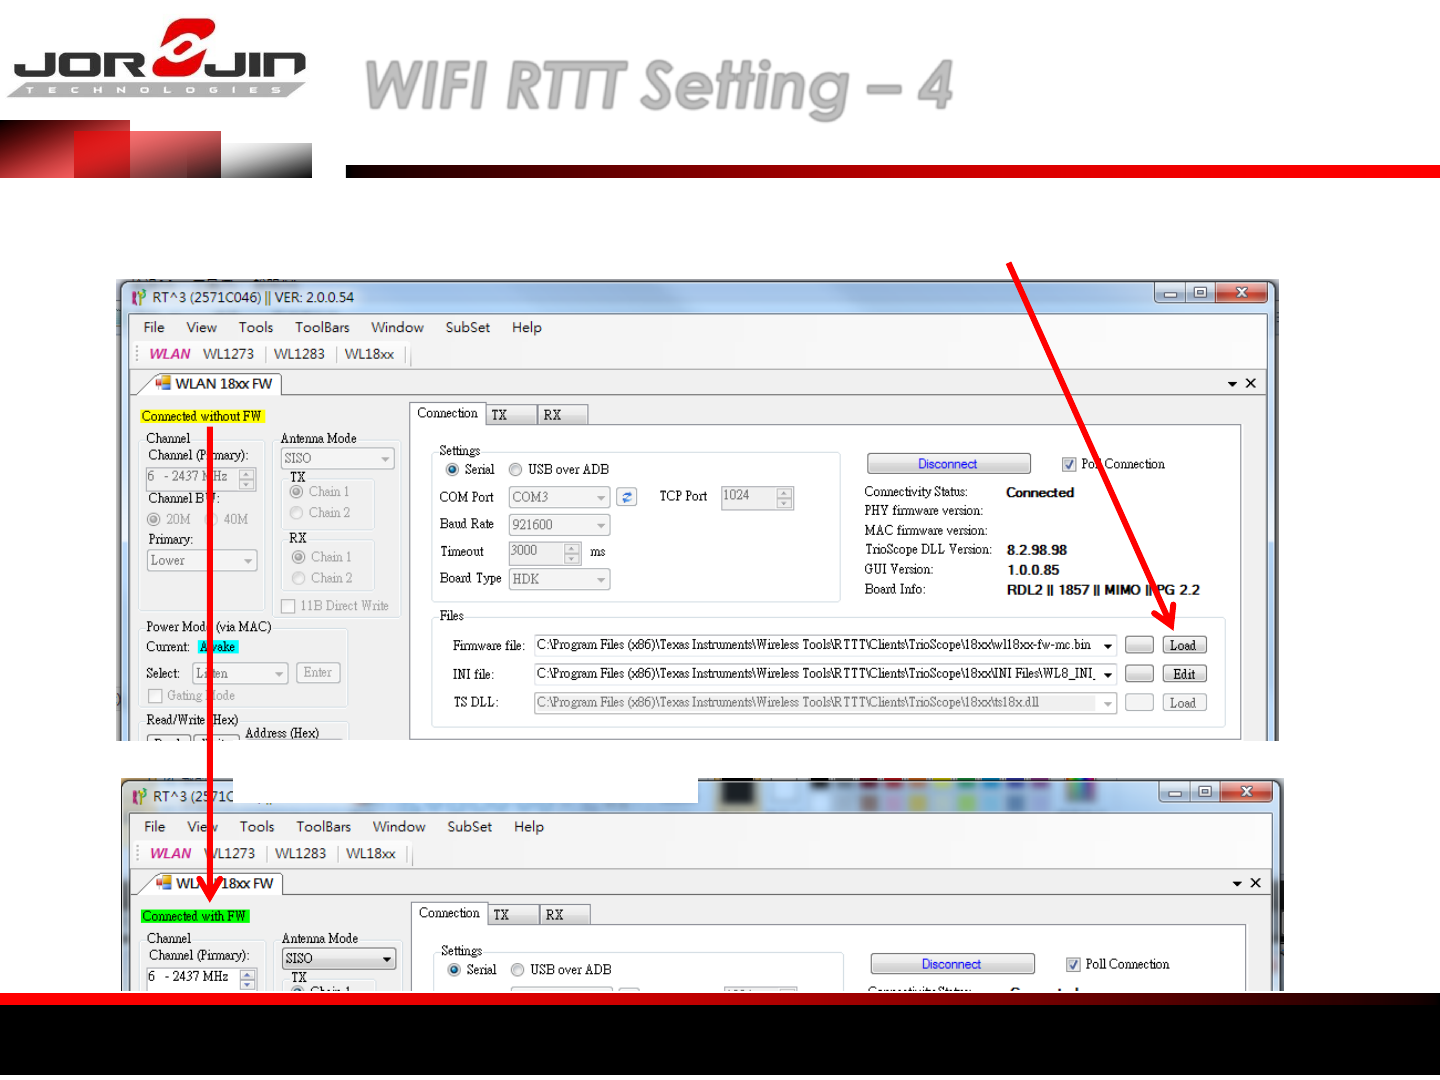Click the RT^3 app icon in lower window title bar
Viewport: 1440px width, 1080px height.
pyautogui.click(x=140, y=796)
